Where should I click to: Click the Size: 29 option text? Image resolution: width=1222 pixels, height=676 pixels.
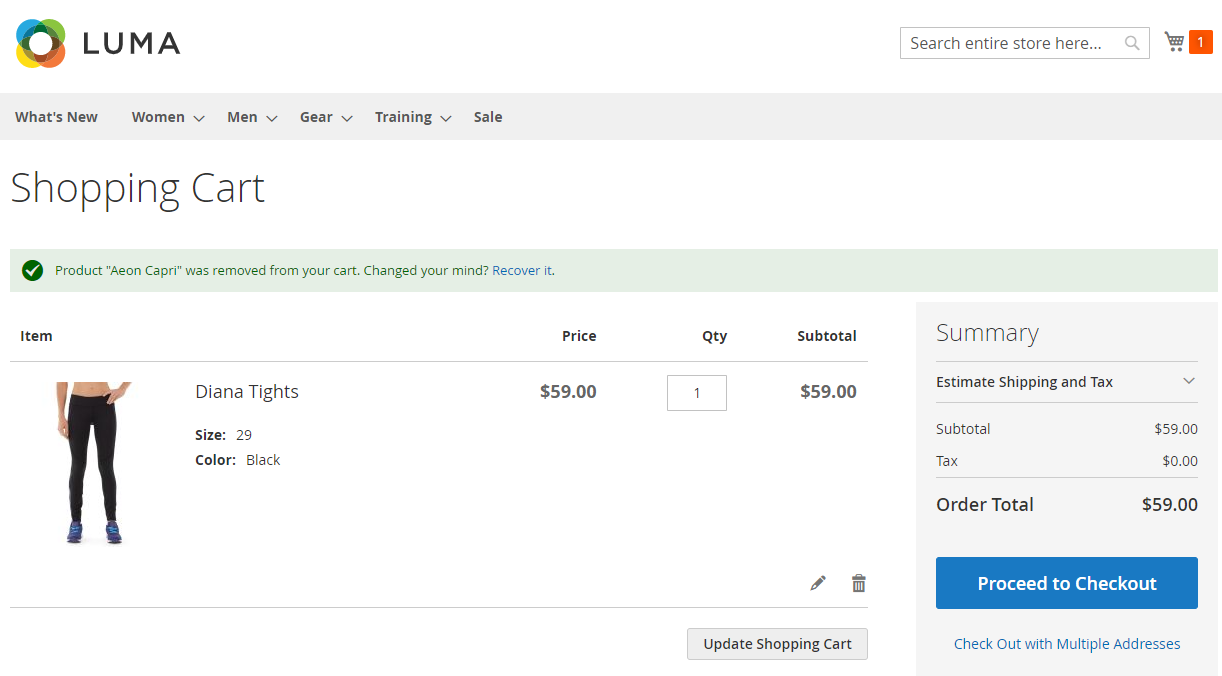[223, 435]
